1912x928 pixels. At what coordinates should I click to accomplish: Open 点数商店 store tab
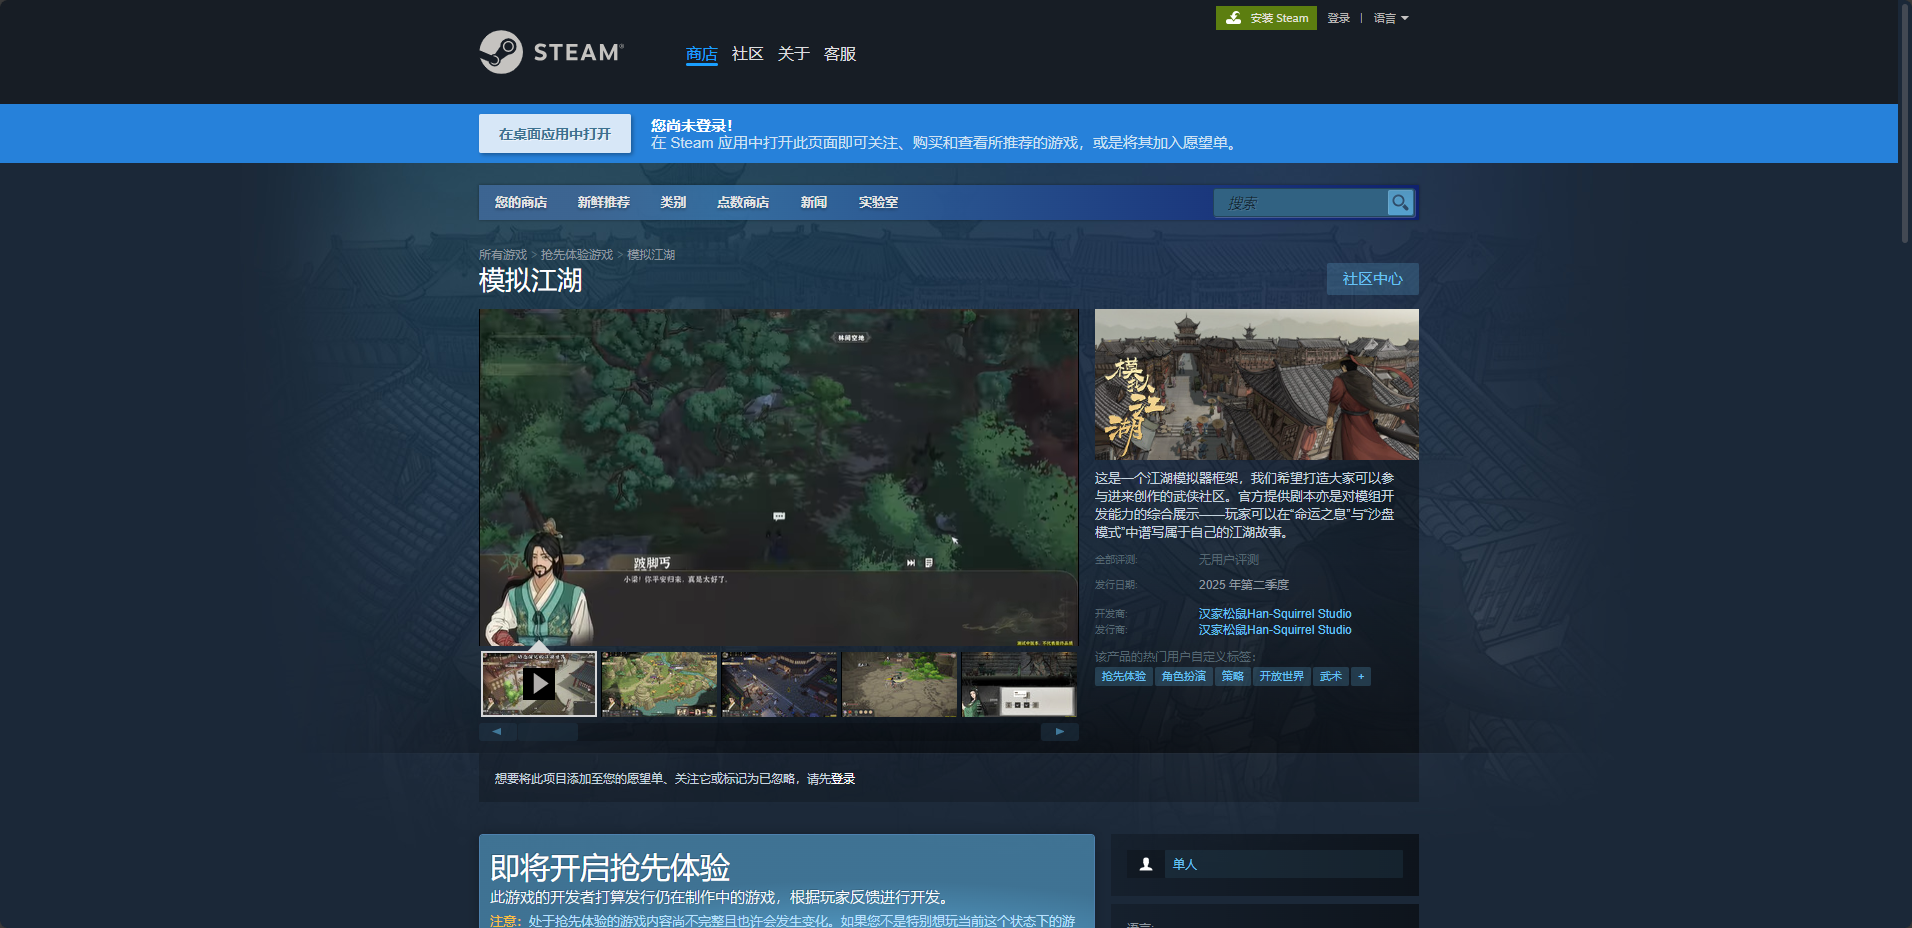point(743,202)
